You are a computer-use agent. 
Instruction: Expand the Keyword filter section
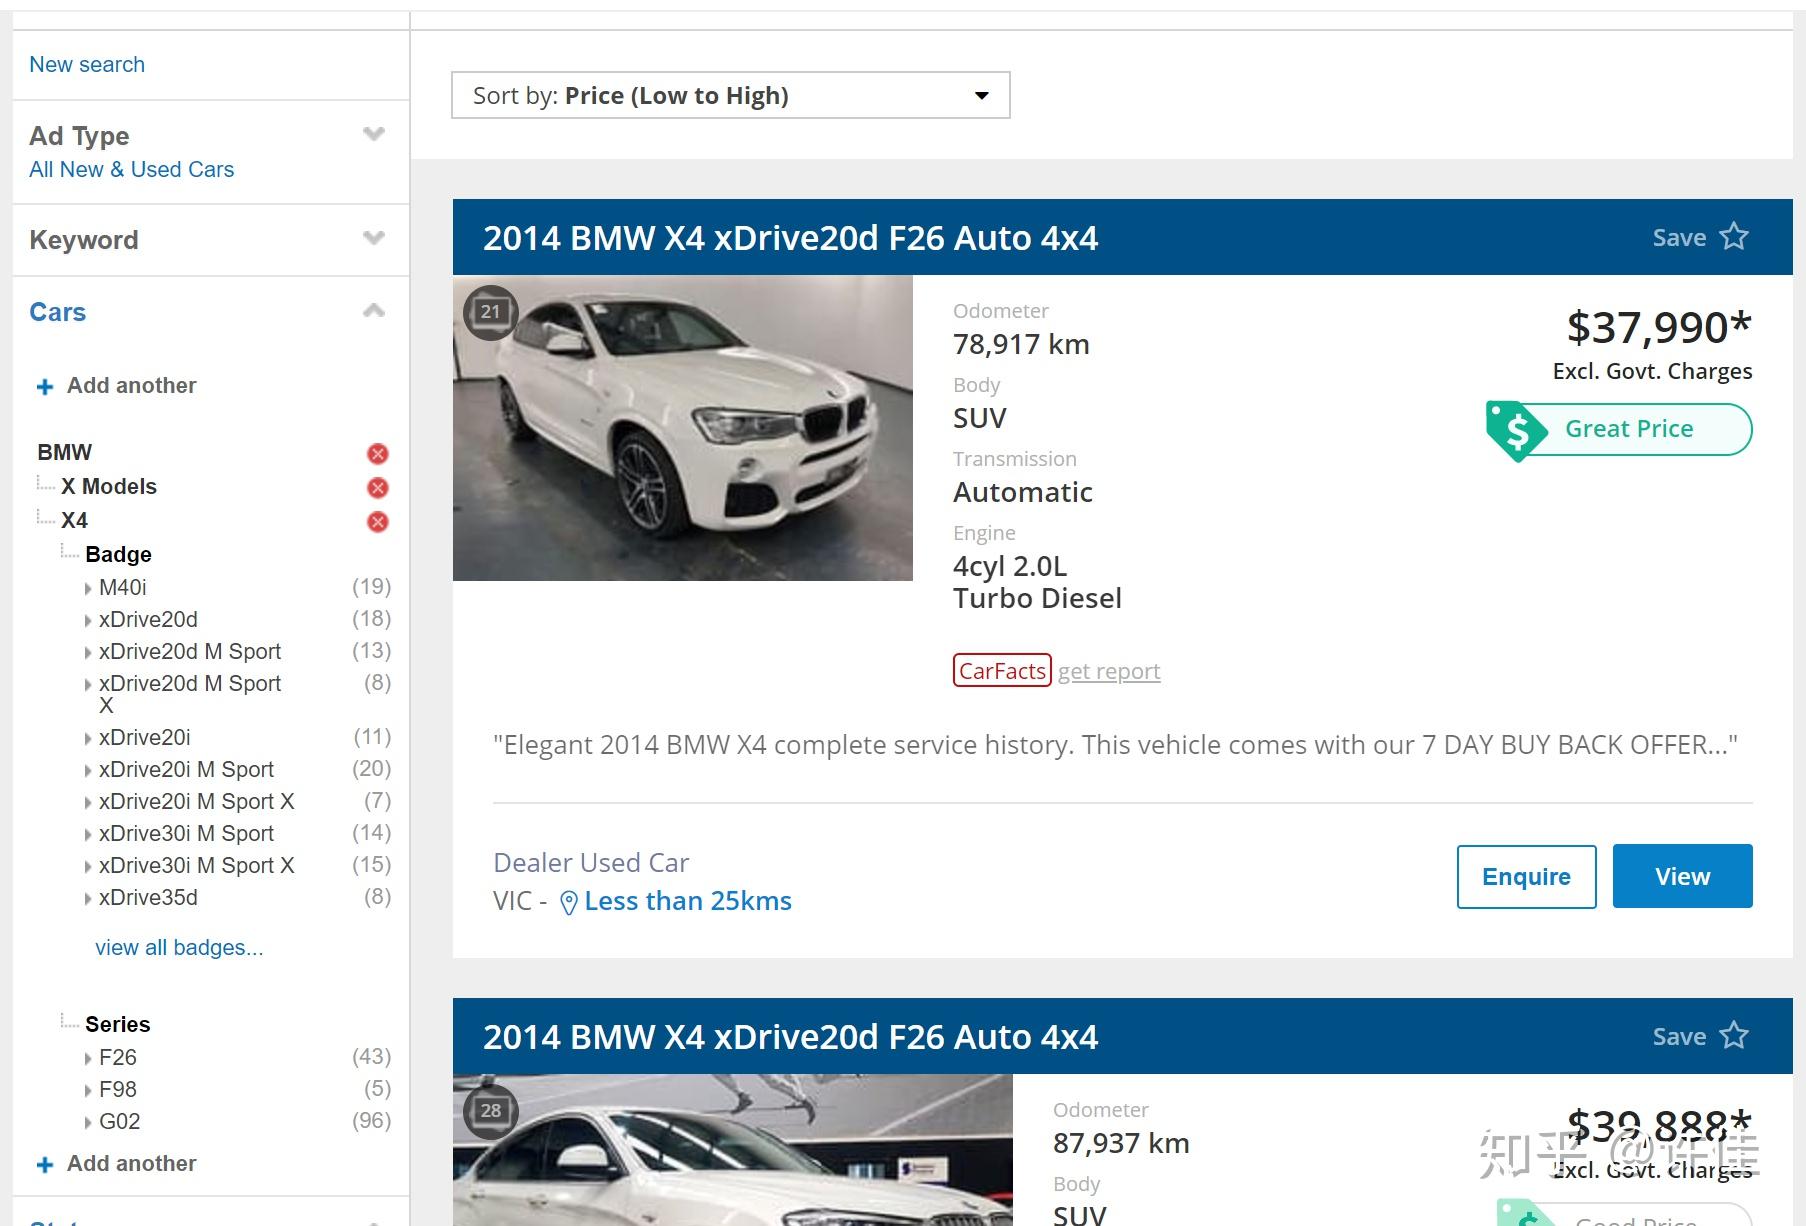[x=374, y=238]
